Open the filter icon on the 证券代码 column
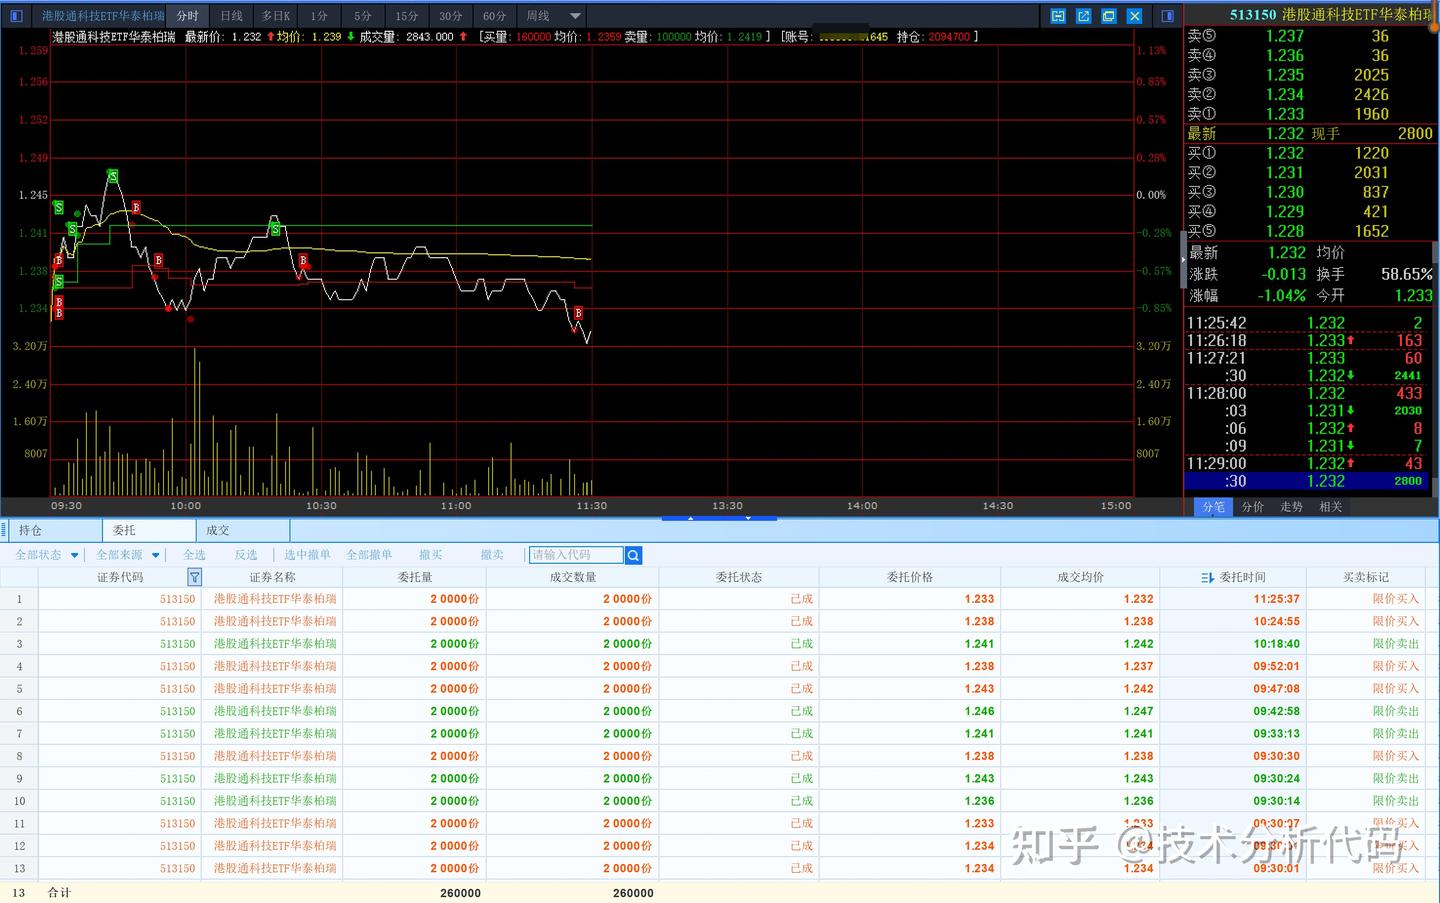Screen dimensions: 1440x903 [x=194, y=577]
